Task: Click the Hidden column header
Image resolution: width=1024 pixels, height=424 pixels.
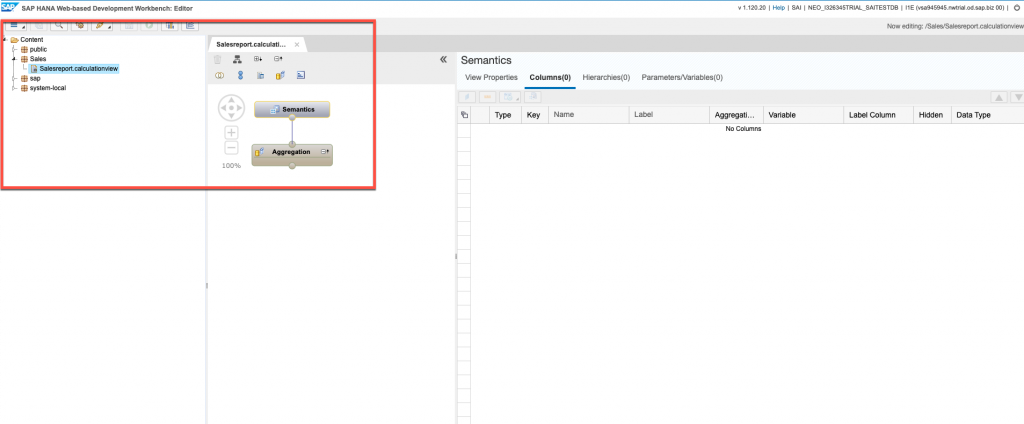Action: [x=931, y=115]
